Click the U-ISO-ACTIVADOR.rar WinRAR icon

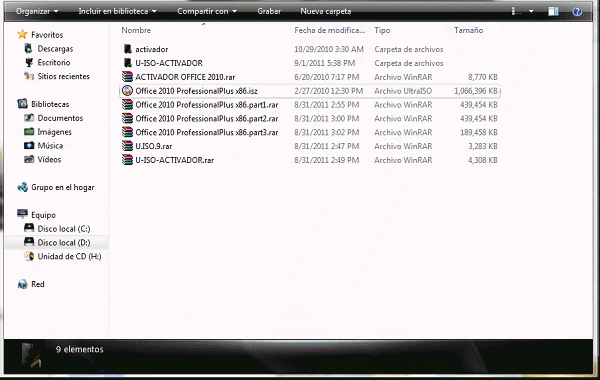[127, 160]
